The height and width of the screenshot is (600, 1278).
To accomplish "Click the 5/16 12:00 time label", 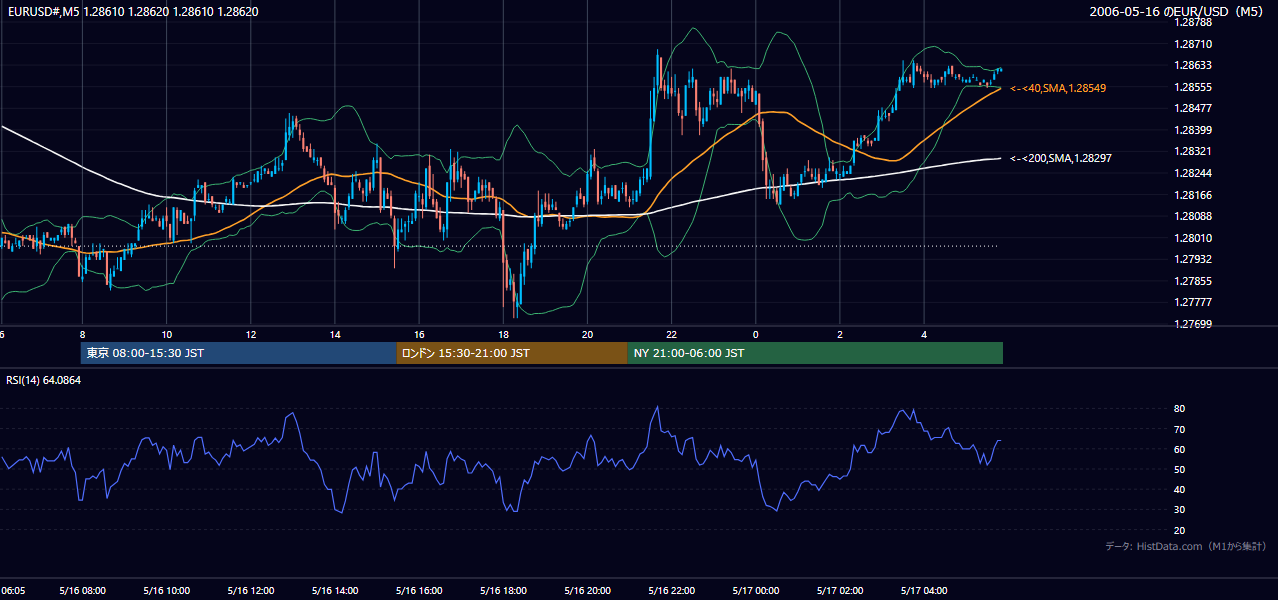I will click(x=250, y=591).
